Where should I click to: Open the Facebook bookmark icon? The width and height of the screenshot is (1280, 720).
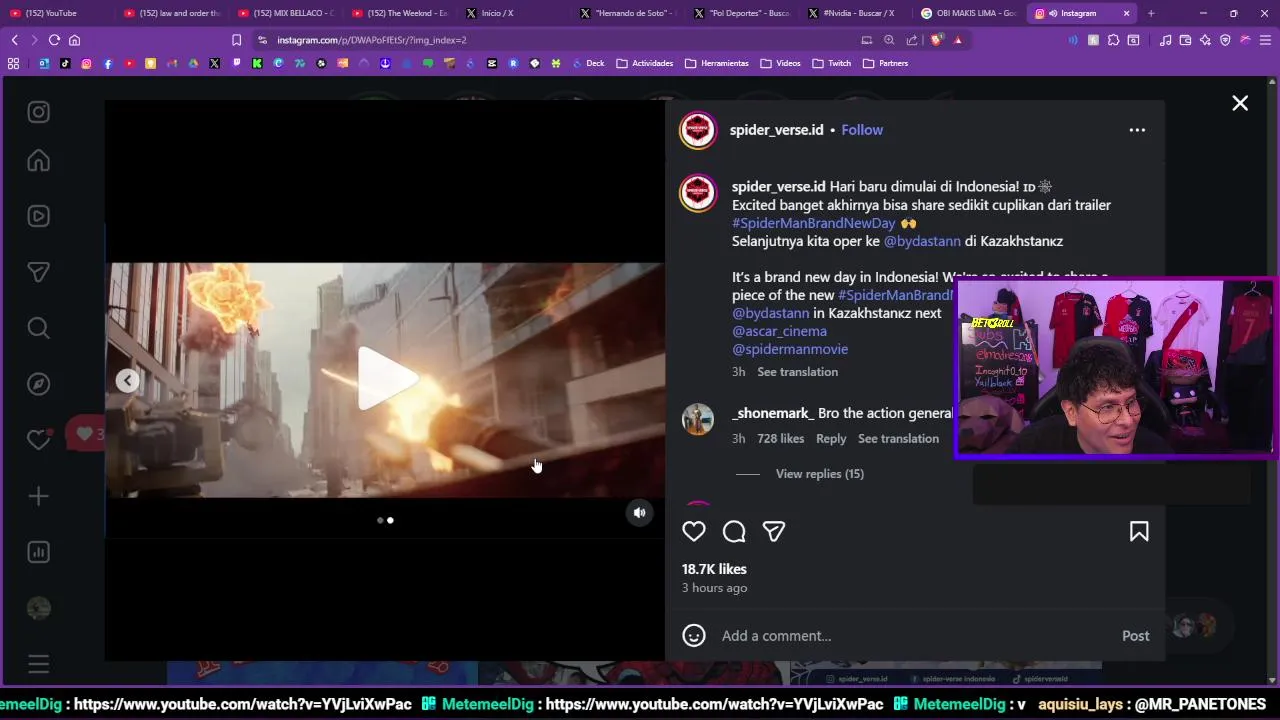pyautogui.click(x=108, y=63)
